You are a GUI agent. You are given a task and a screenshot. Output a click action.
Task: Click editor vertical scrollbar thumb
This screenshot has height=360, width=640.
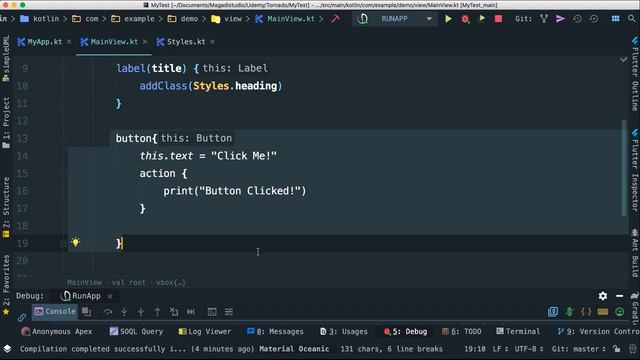pos(624,167)
